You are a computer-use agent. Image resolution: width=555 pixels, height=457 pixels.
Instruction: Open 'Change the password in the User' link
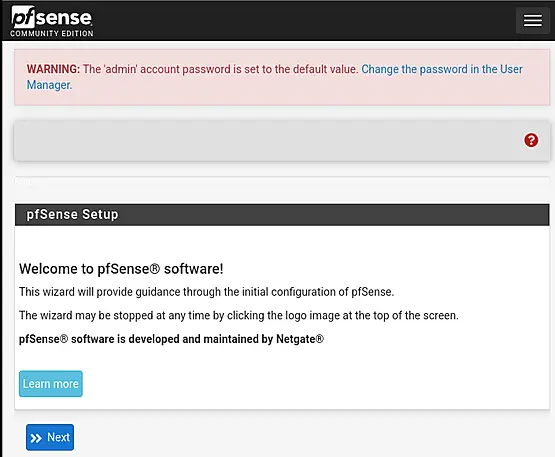(x=442, y=69)
